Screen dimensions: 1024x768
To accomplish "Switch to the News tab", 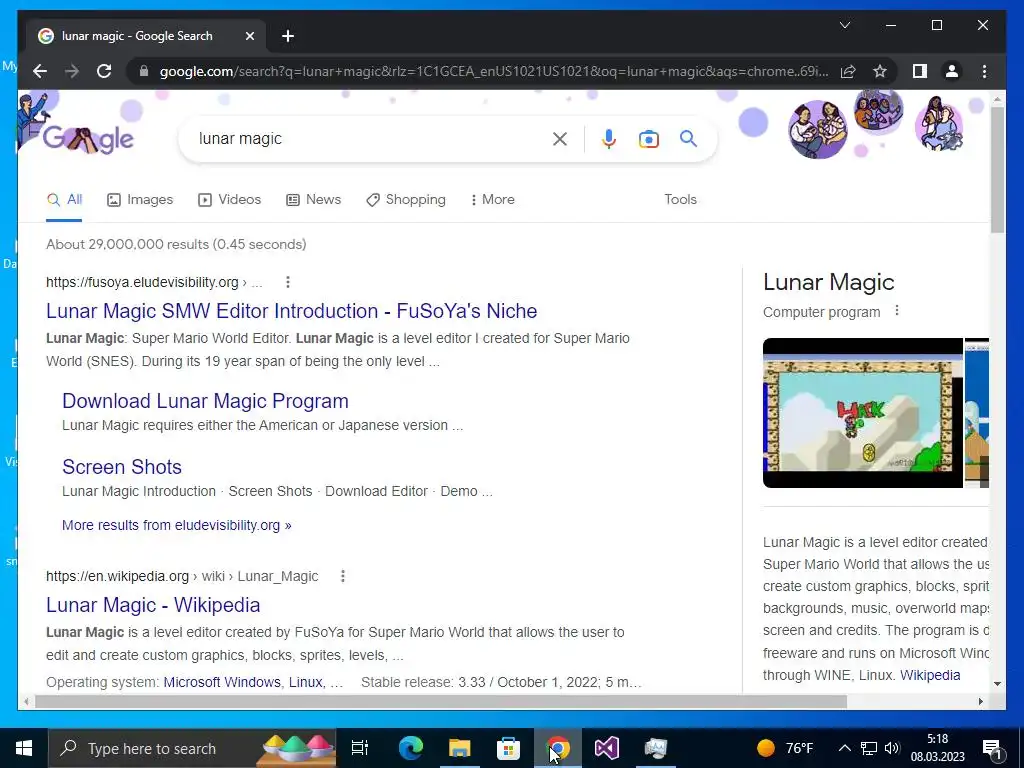I will [x=313, y=199].
